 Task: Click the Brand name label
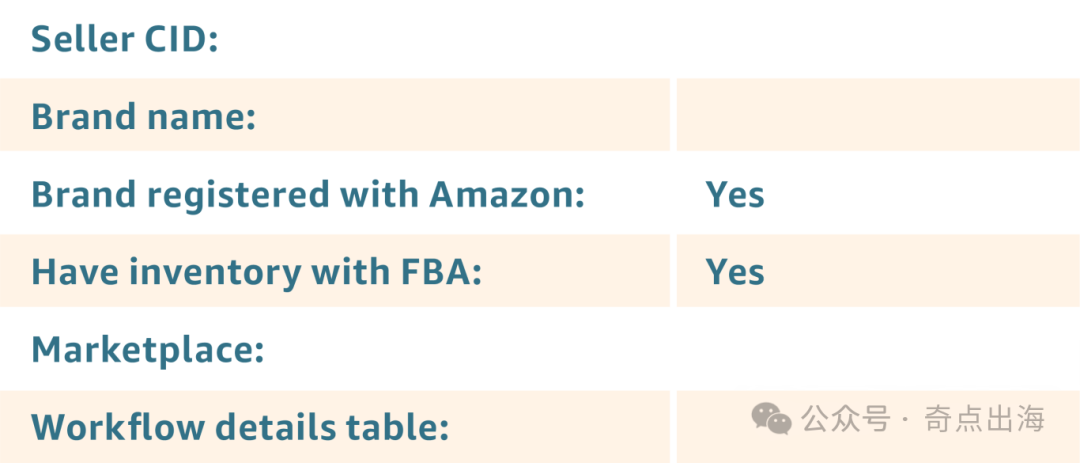tap(143, 116)
